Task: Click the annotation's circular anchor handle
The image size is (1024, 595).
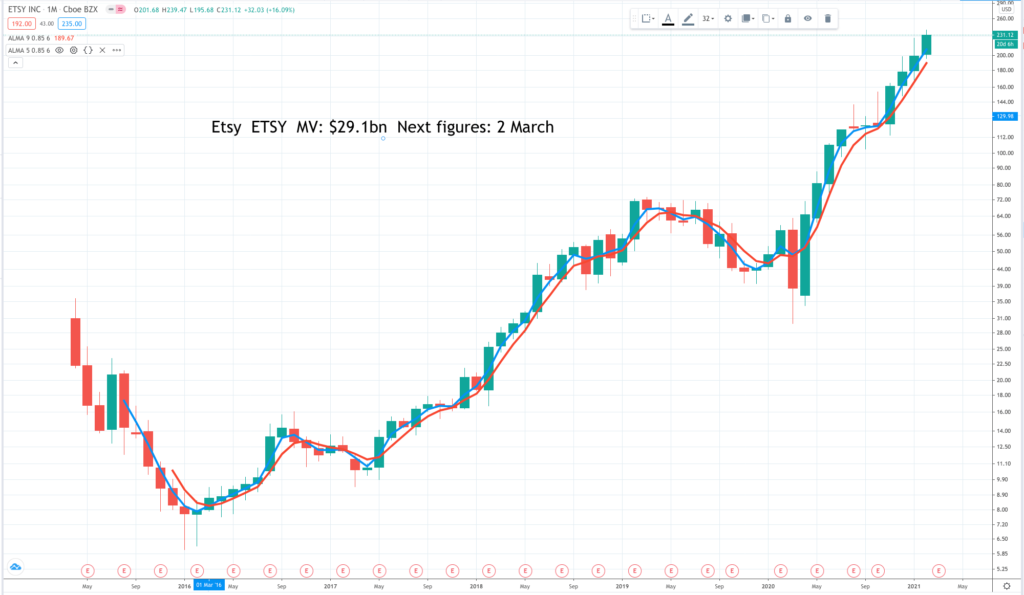Action: [x=383, y=138]
